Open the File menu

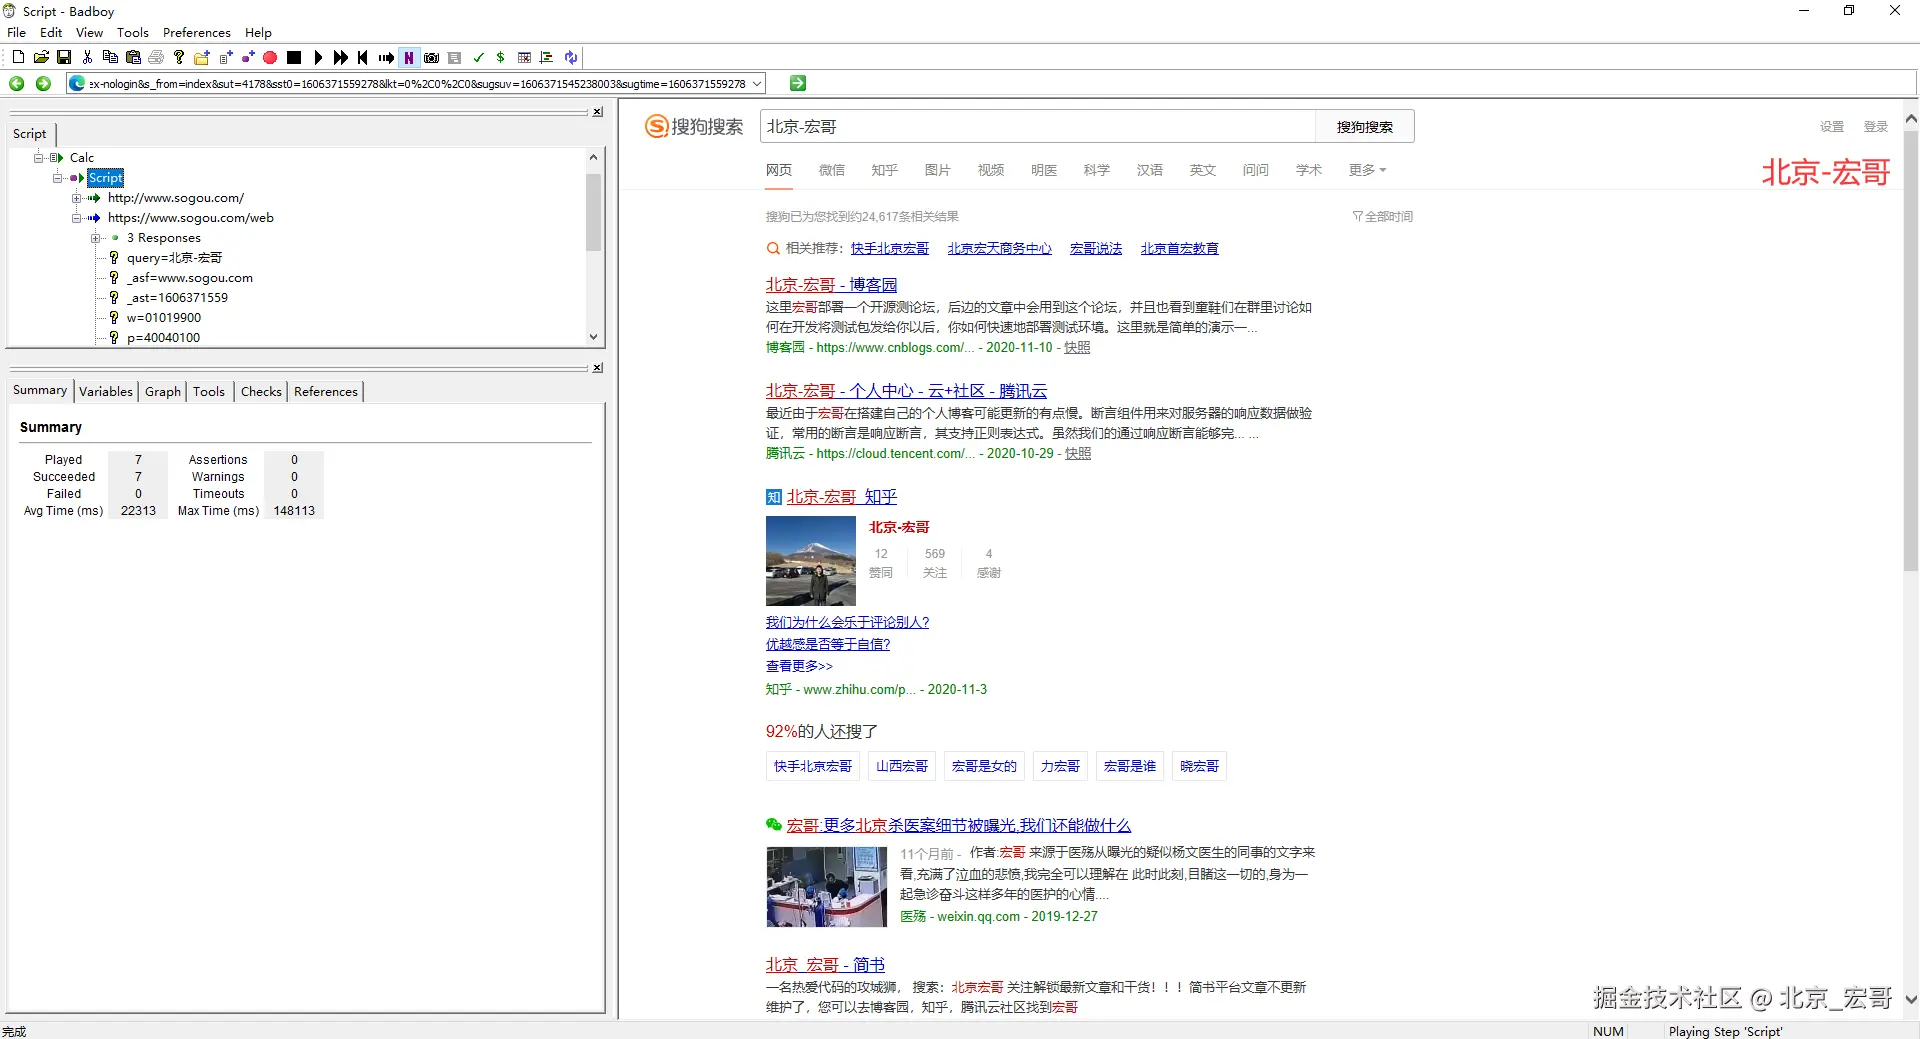point(16,33)
